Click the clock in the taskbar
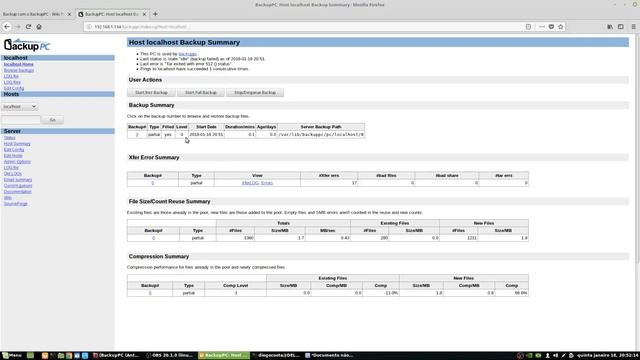 pyautogui.click(x=608, y=356)
